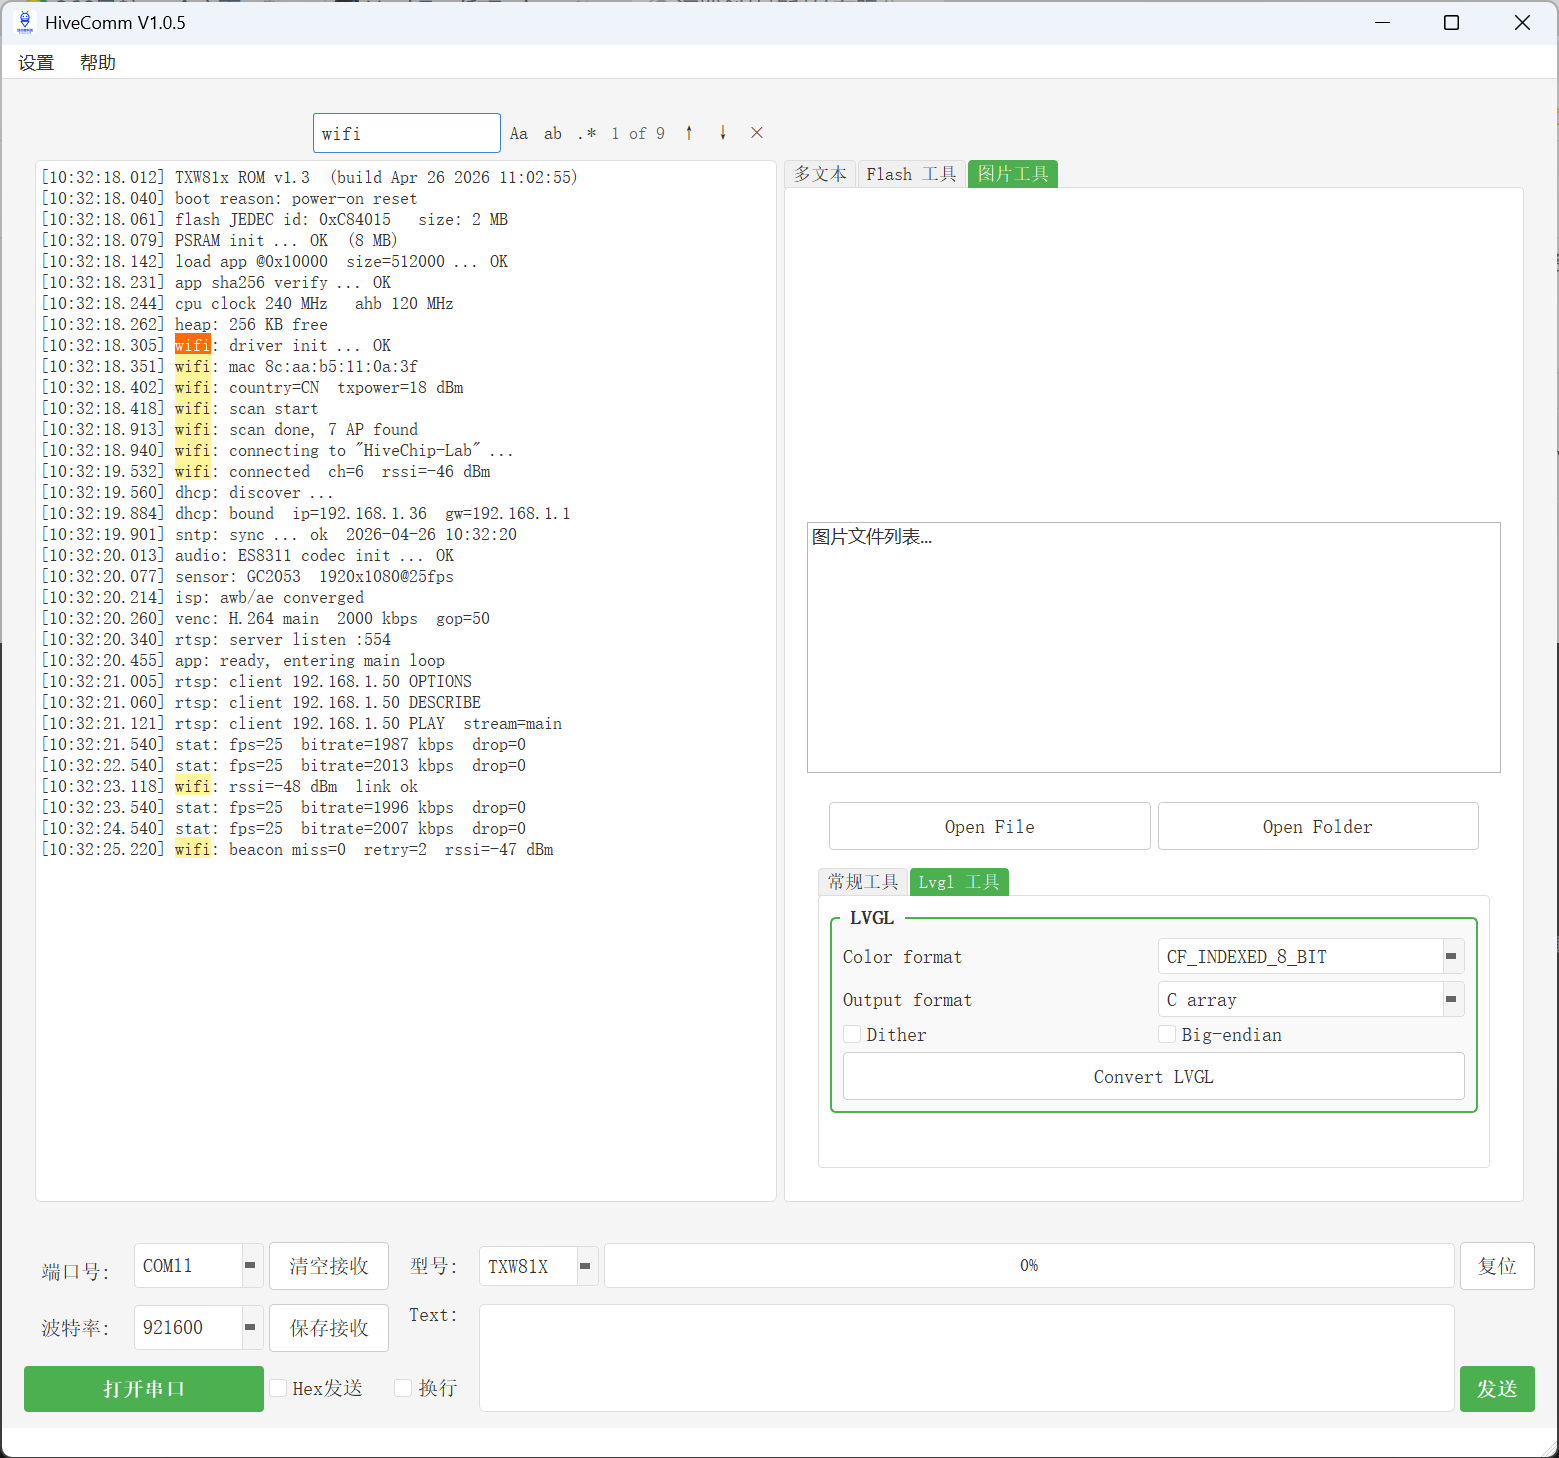Toggle whole word (ab) search option
Viewport: 1559px width, 1458px height.
coord(553,133)
